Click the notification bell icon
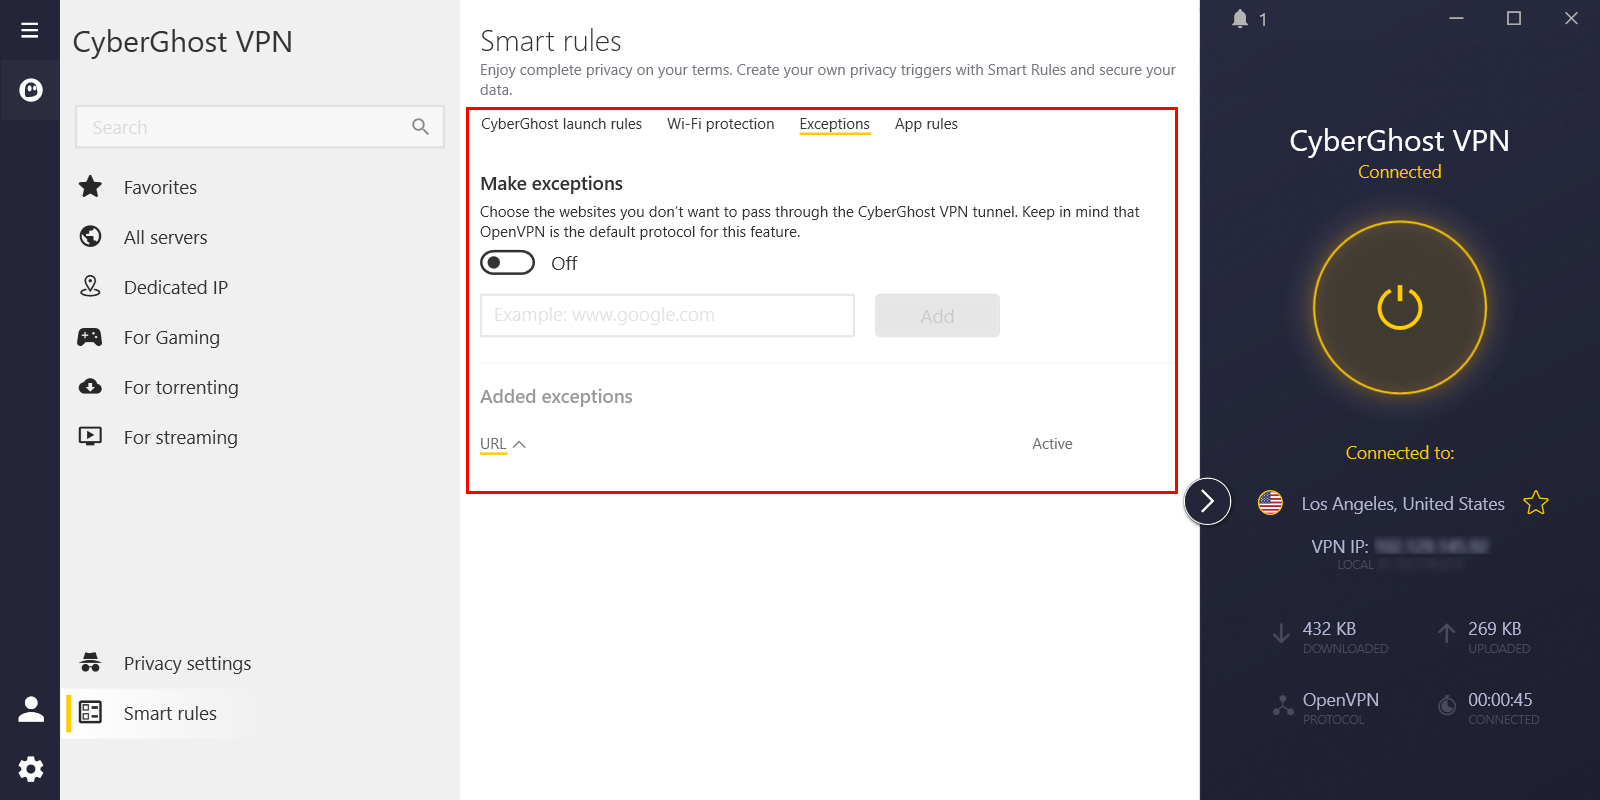 click(1240, 19)
